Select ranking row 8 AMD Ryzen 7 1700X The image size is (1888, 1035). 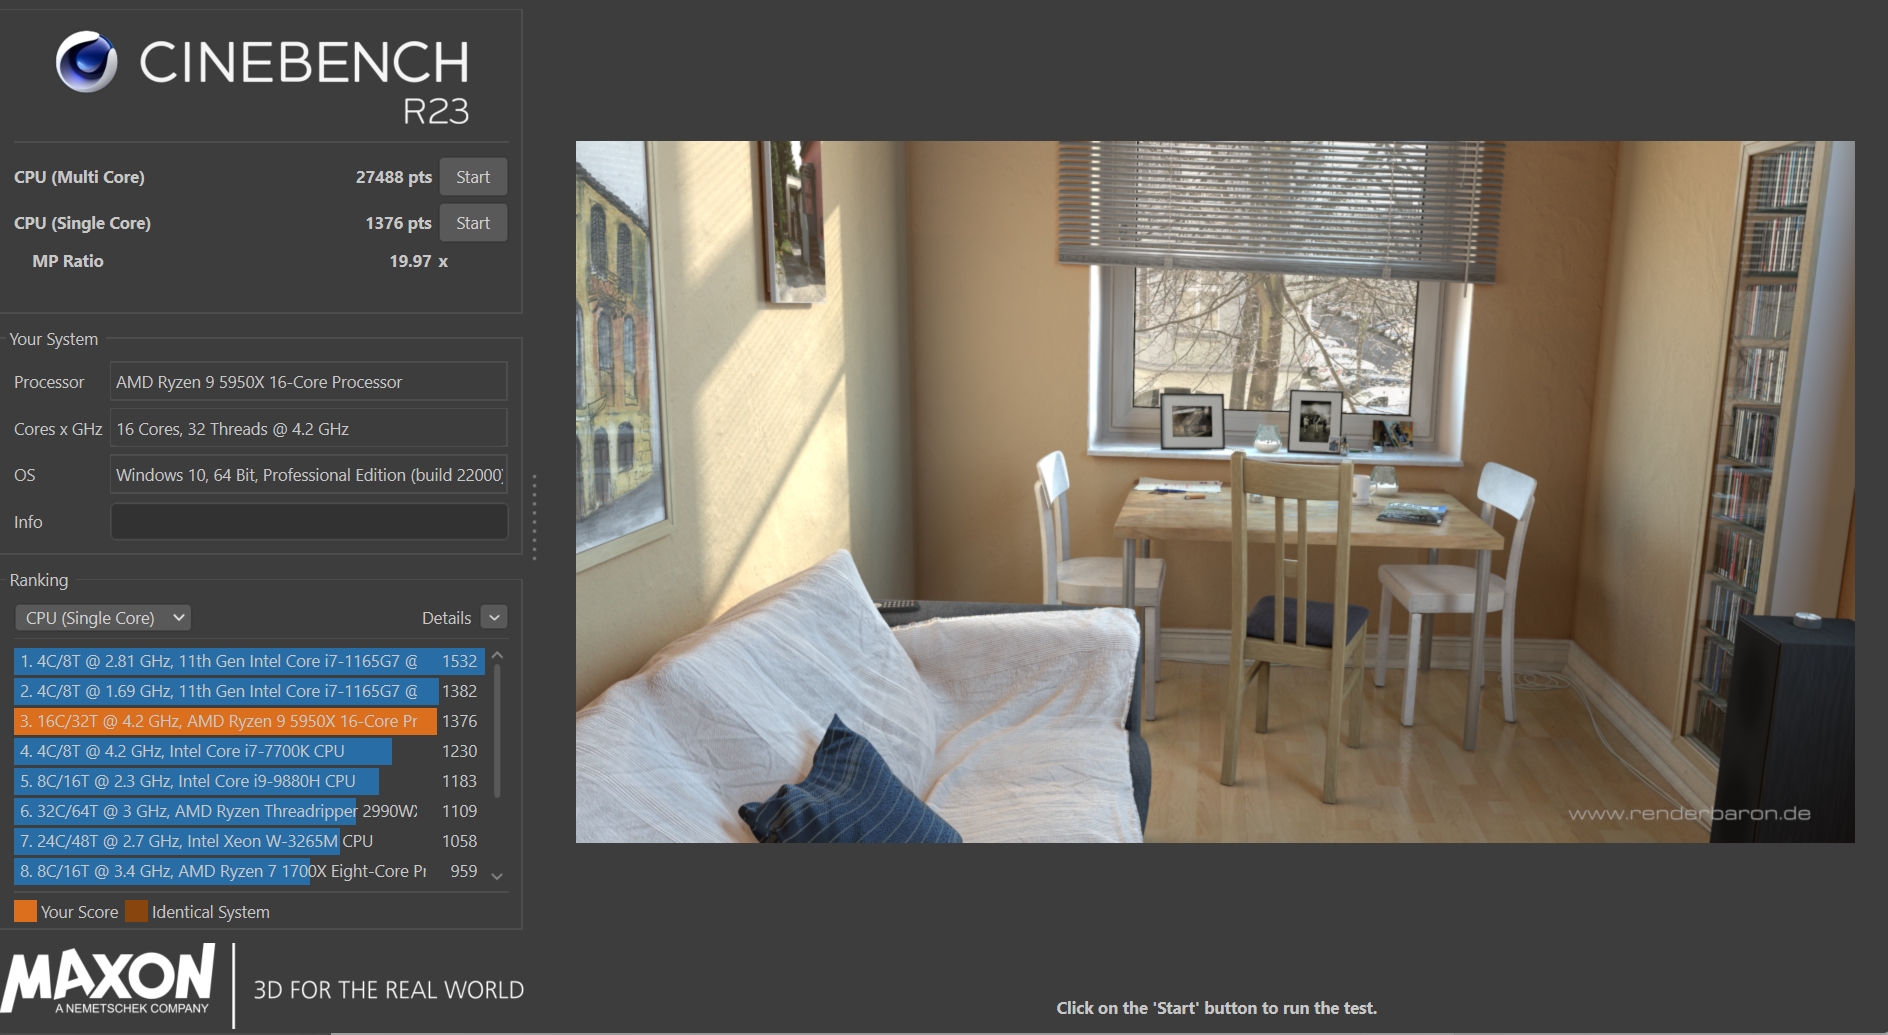tap(249, 871)
